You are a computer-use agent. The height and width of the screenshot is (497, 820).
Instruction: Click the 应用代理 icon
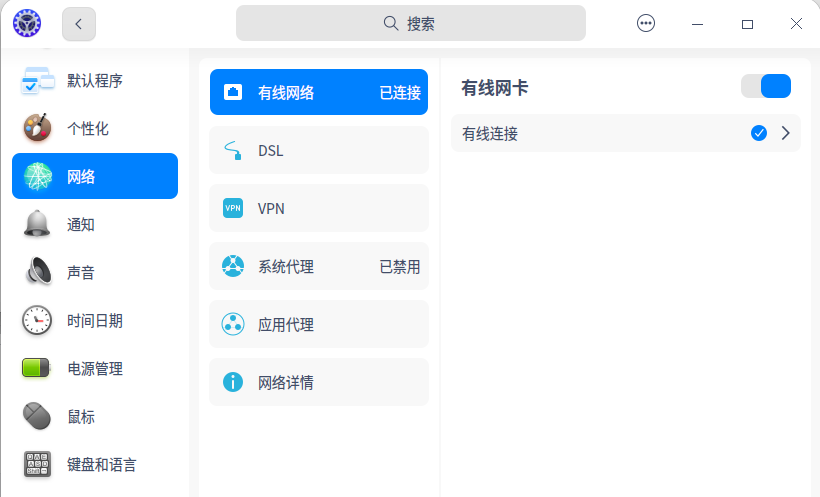coord(233,324)
